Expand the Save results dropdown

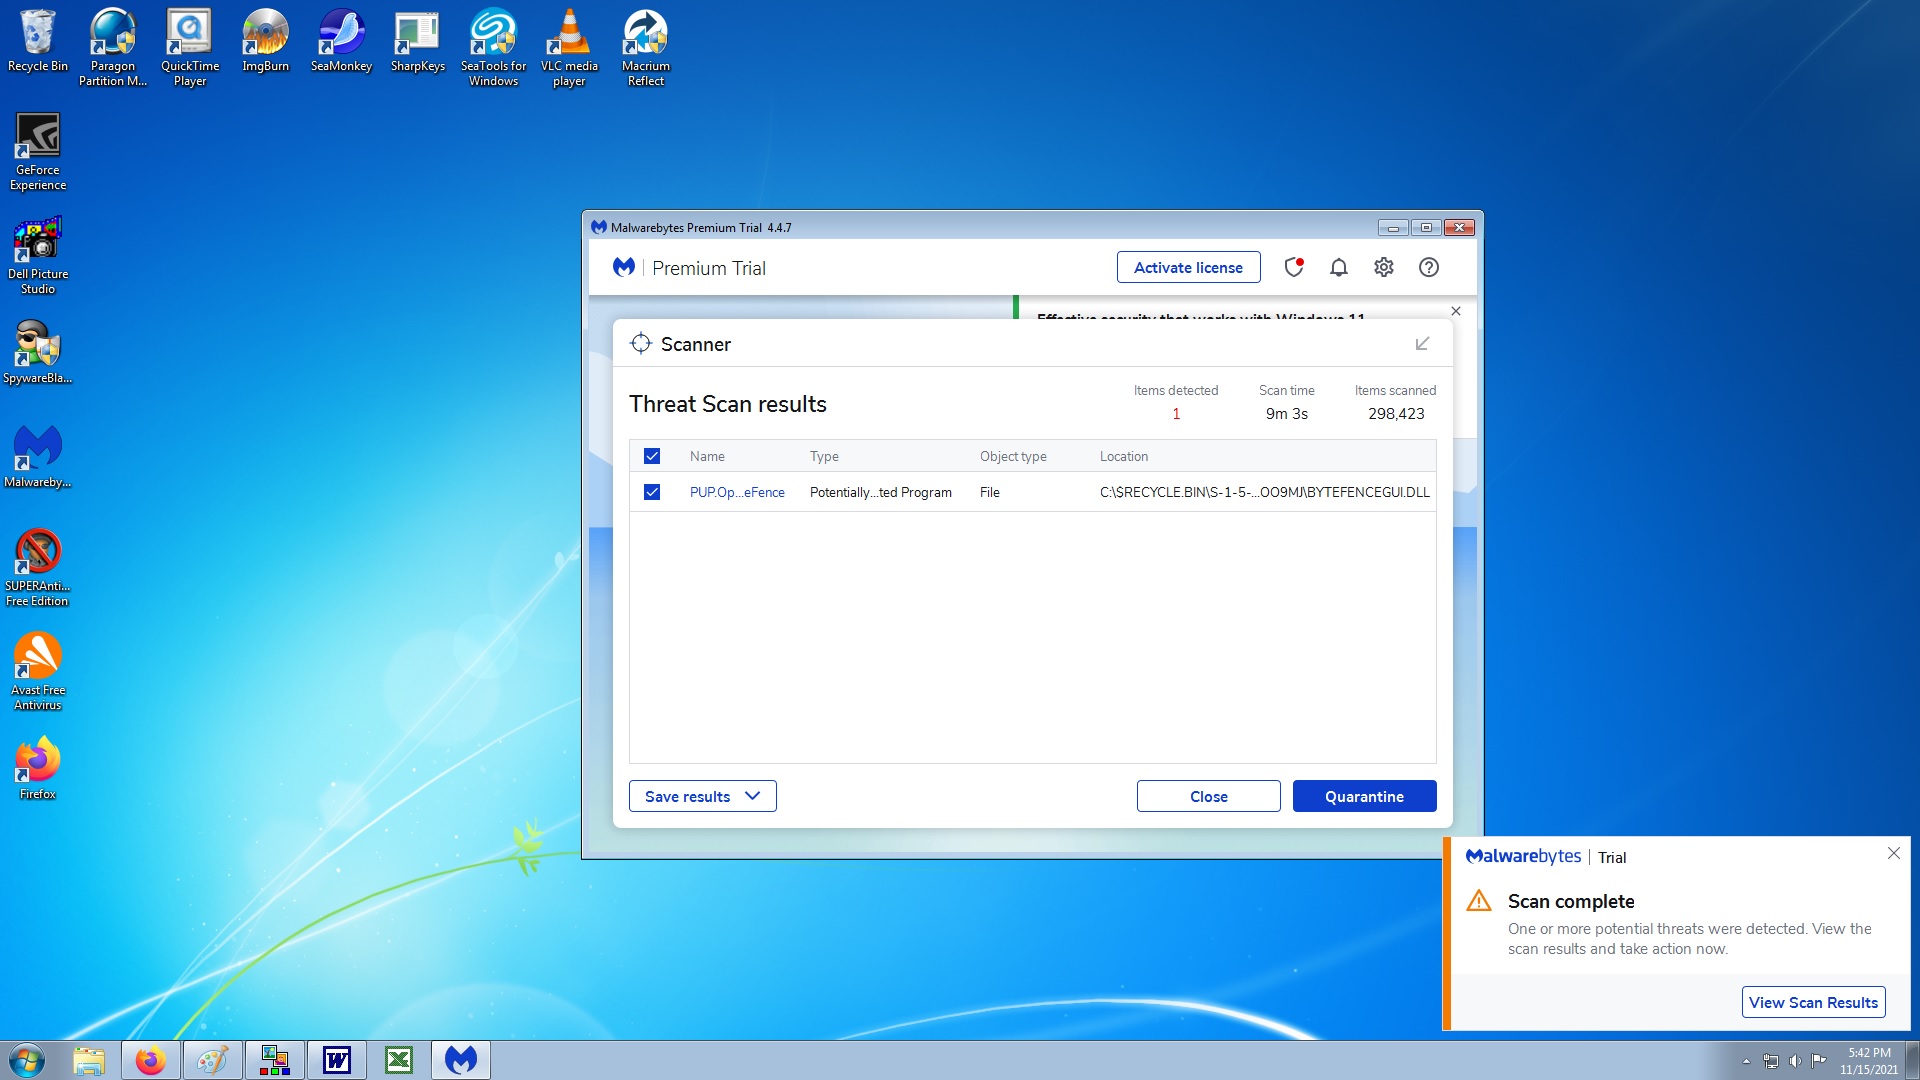(x=703, y=796)
